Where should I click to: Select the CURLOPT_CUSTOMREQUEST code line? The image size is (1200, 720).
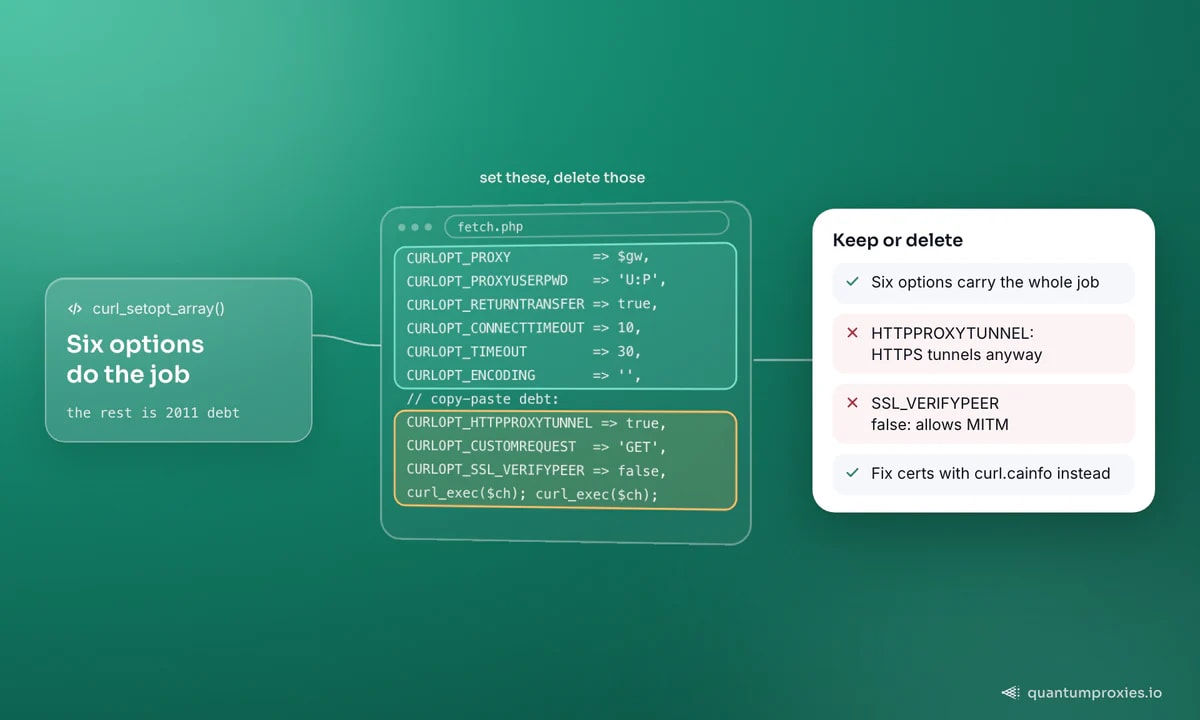click(x=536, y=446)
